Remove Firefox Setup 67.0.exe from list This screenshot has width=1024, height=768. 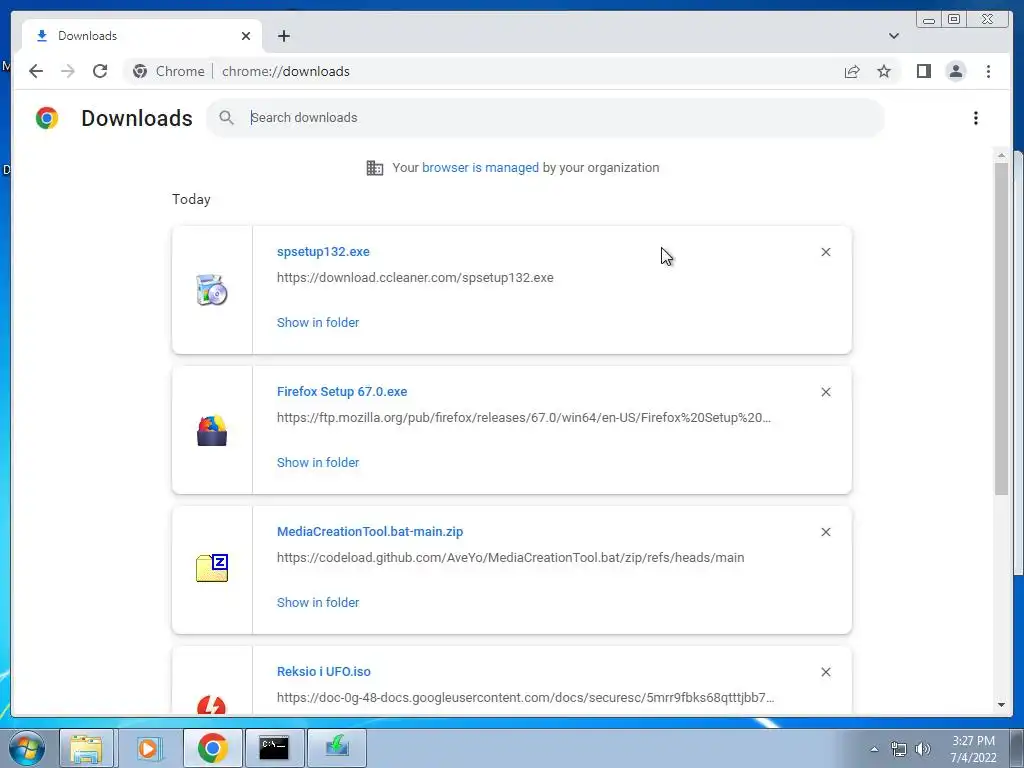826,392
